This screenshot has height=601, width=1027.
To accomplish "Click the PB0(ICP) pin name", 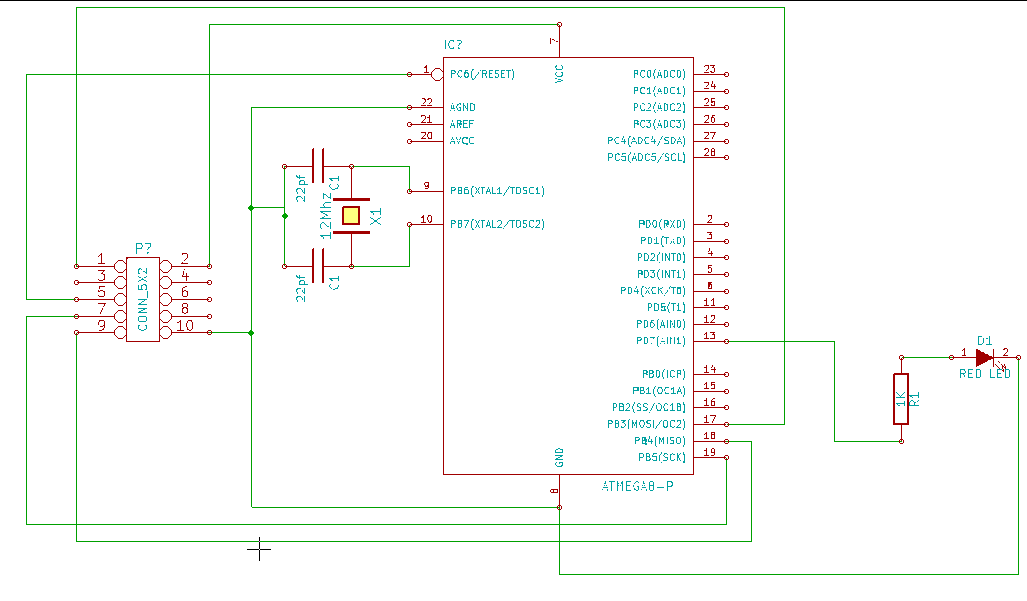I will click(x=663, y=374).
